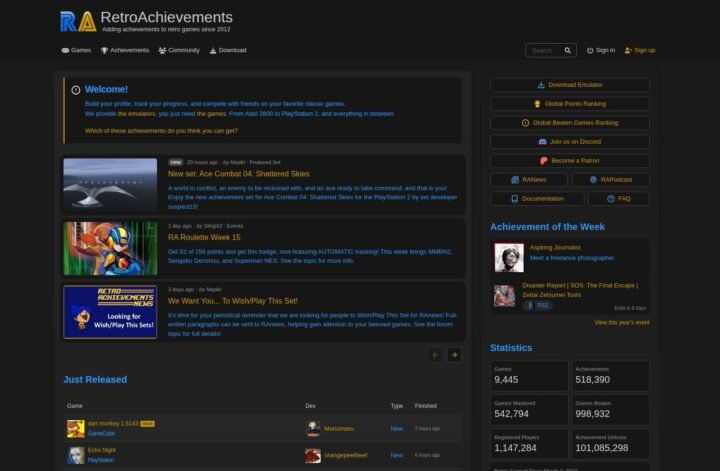720x471 pixels.
Task: Click the Which of these achievements link
Action: 161,131
